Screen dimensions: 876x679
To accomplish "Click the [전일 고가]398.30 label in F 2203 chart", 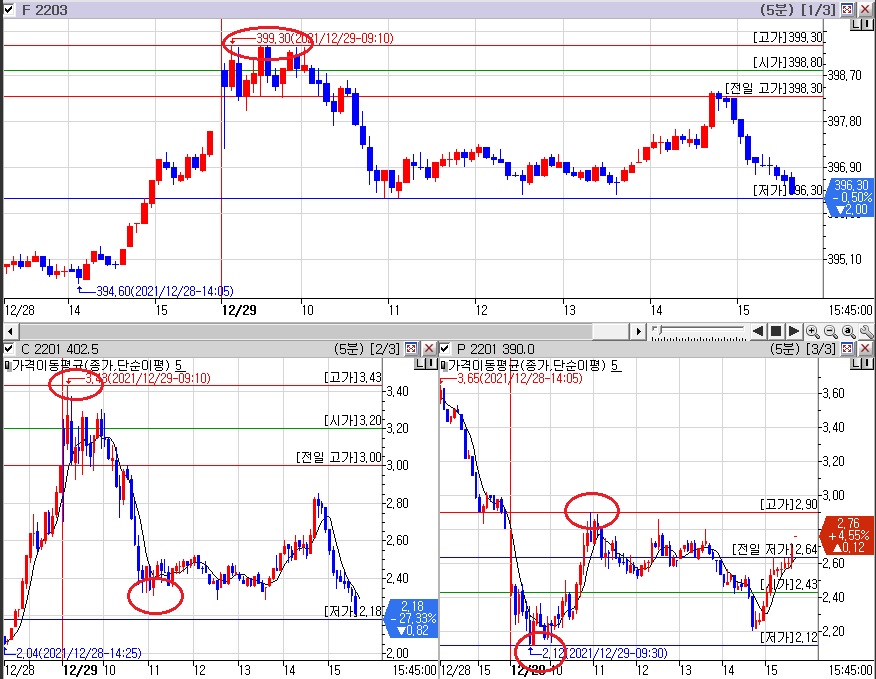I will 774,88.
